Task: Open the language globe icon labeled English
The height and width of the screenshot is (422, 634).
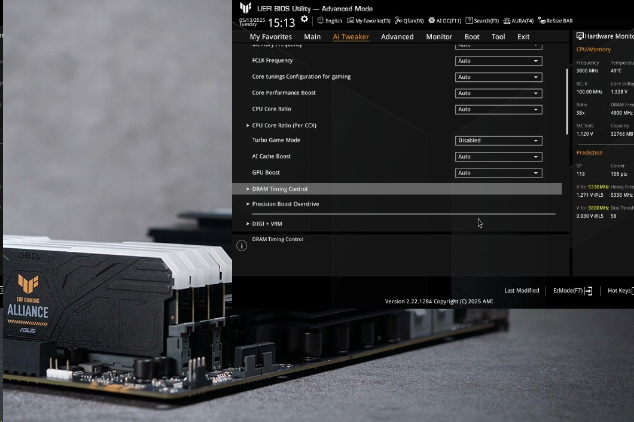Action: 330,20
